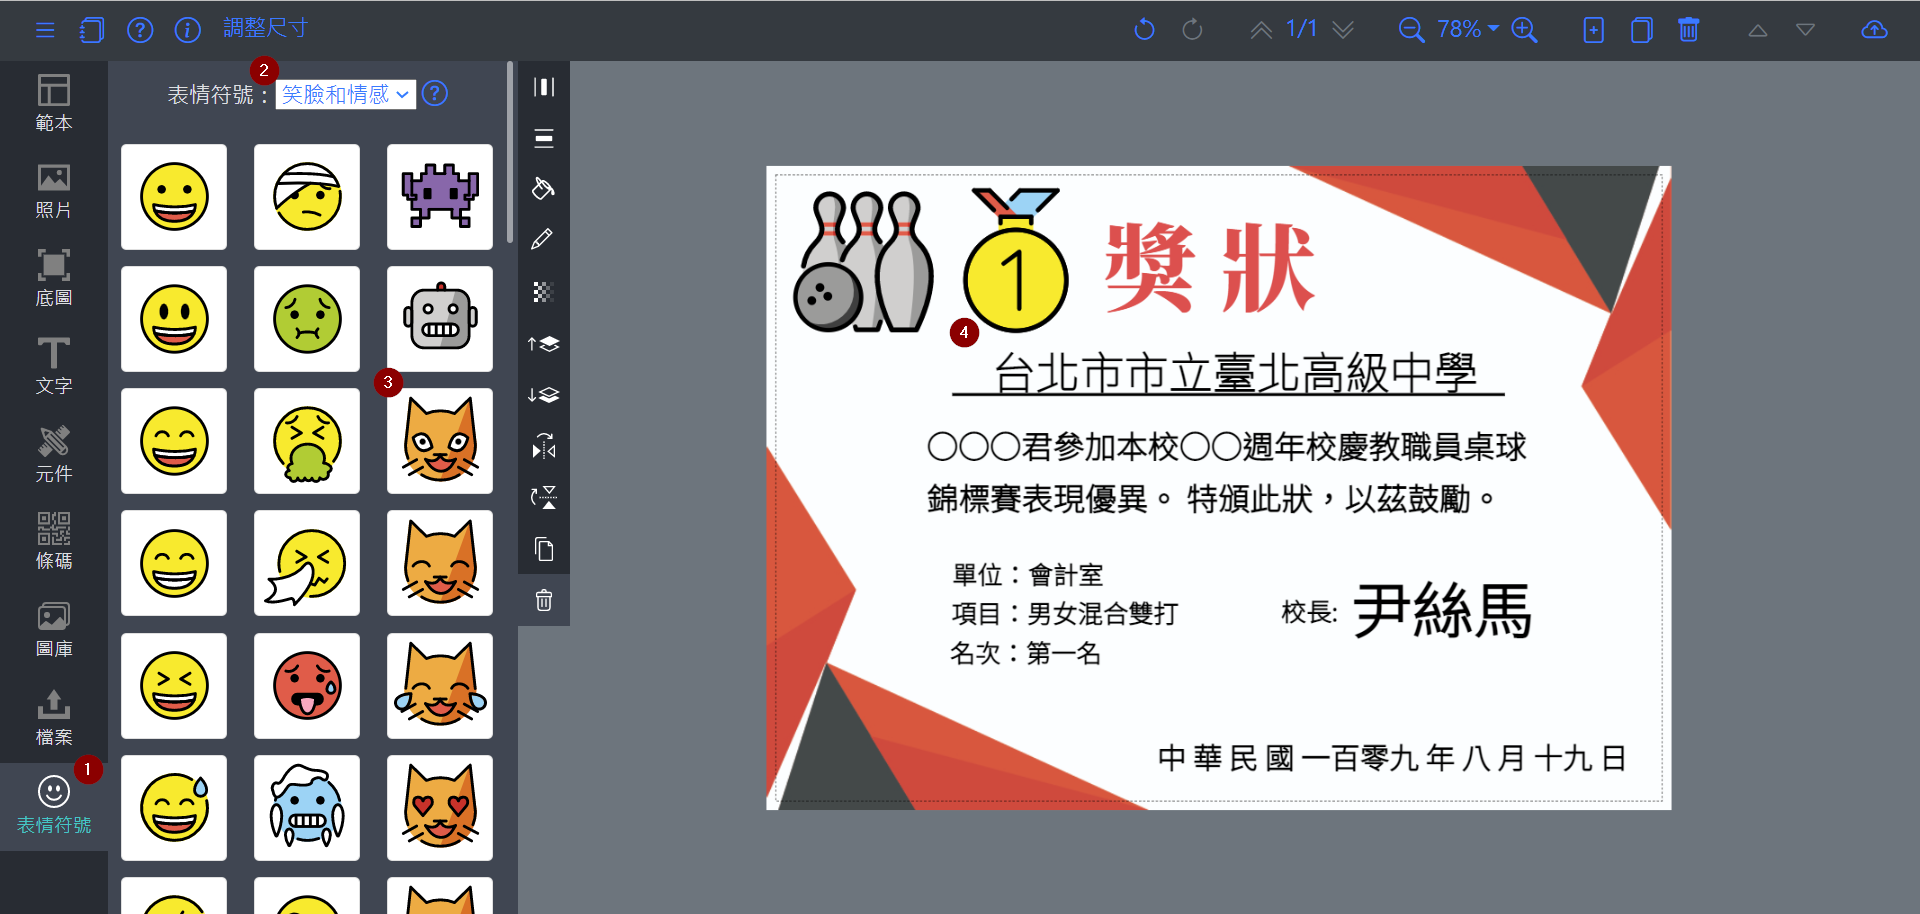The image size is (1920, 914).
Task: Bring selected layer forward
Action: point(543,344)
